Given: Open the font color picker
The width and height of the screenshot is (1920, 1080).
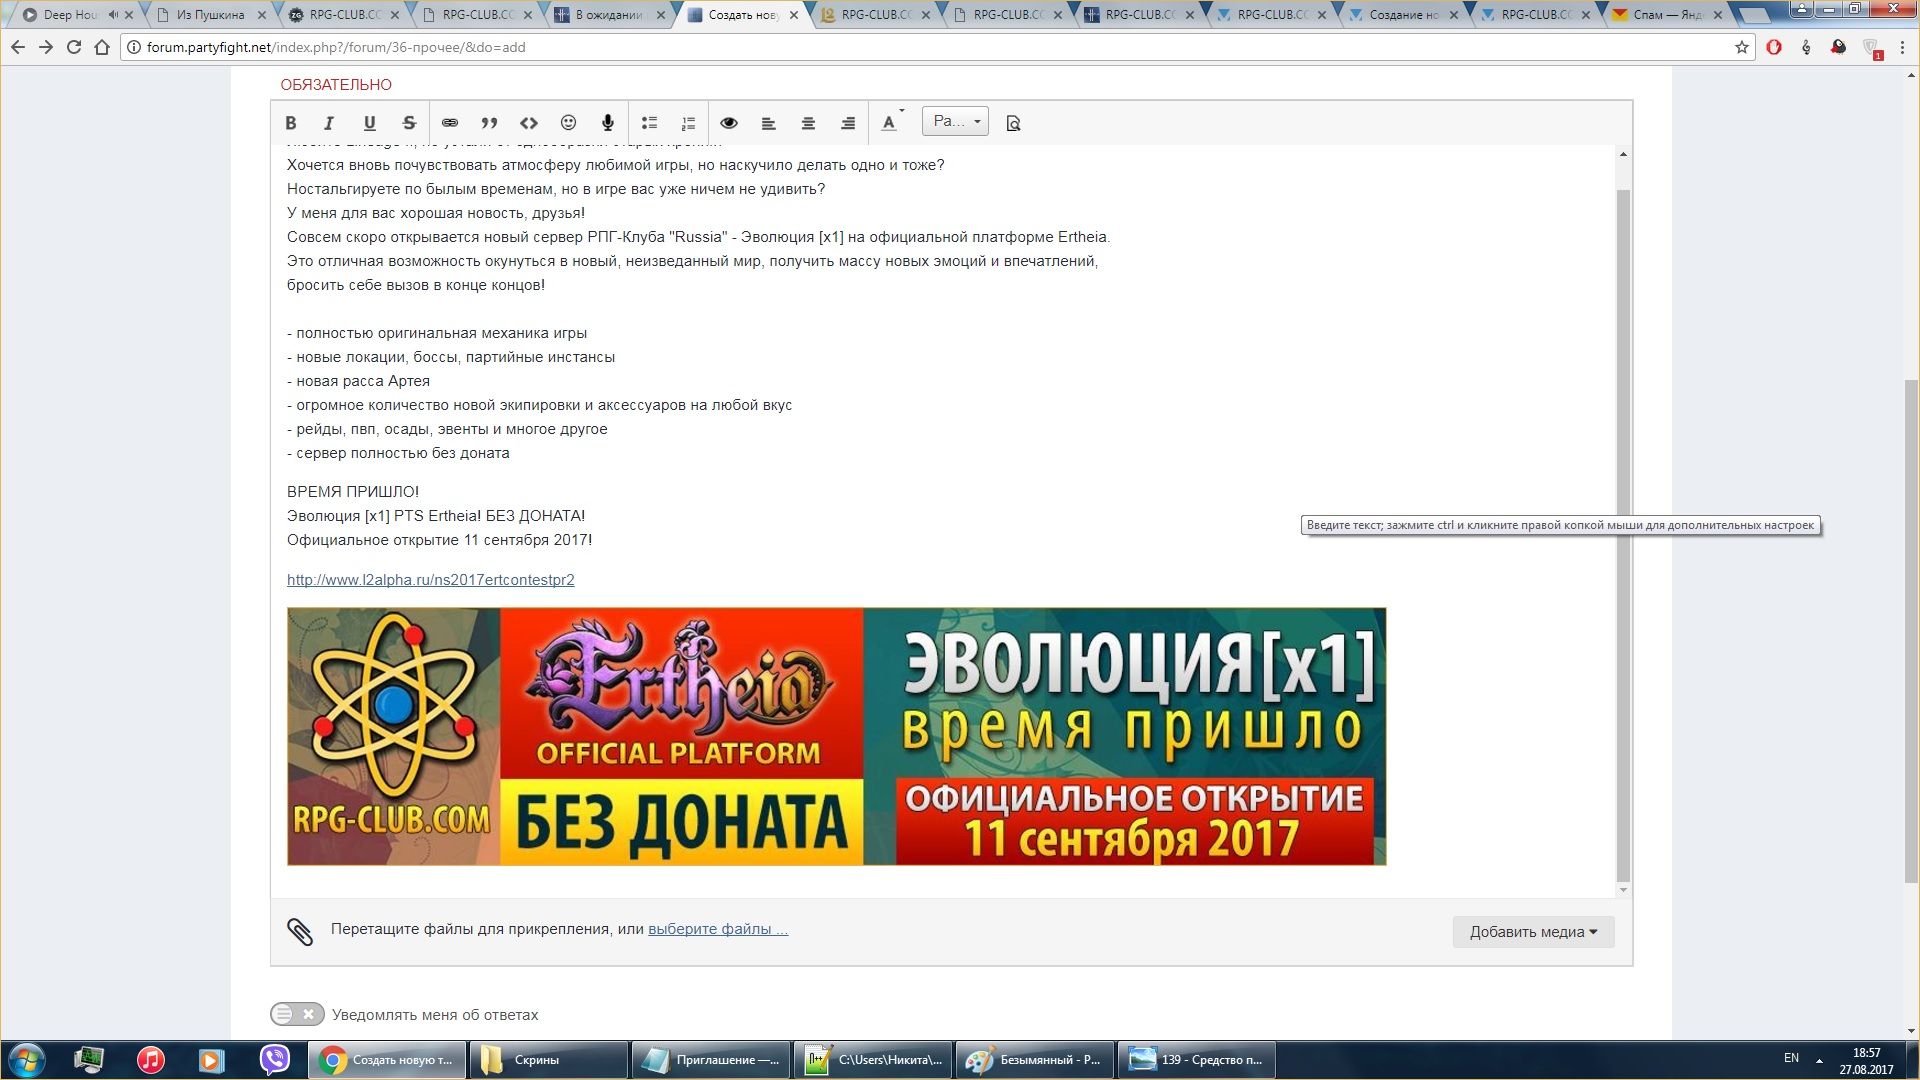Looking at the screenshot, I should [890, 123].
